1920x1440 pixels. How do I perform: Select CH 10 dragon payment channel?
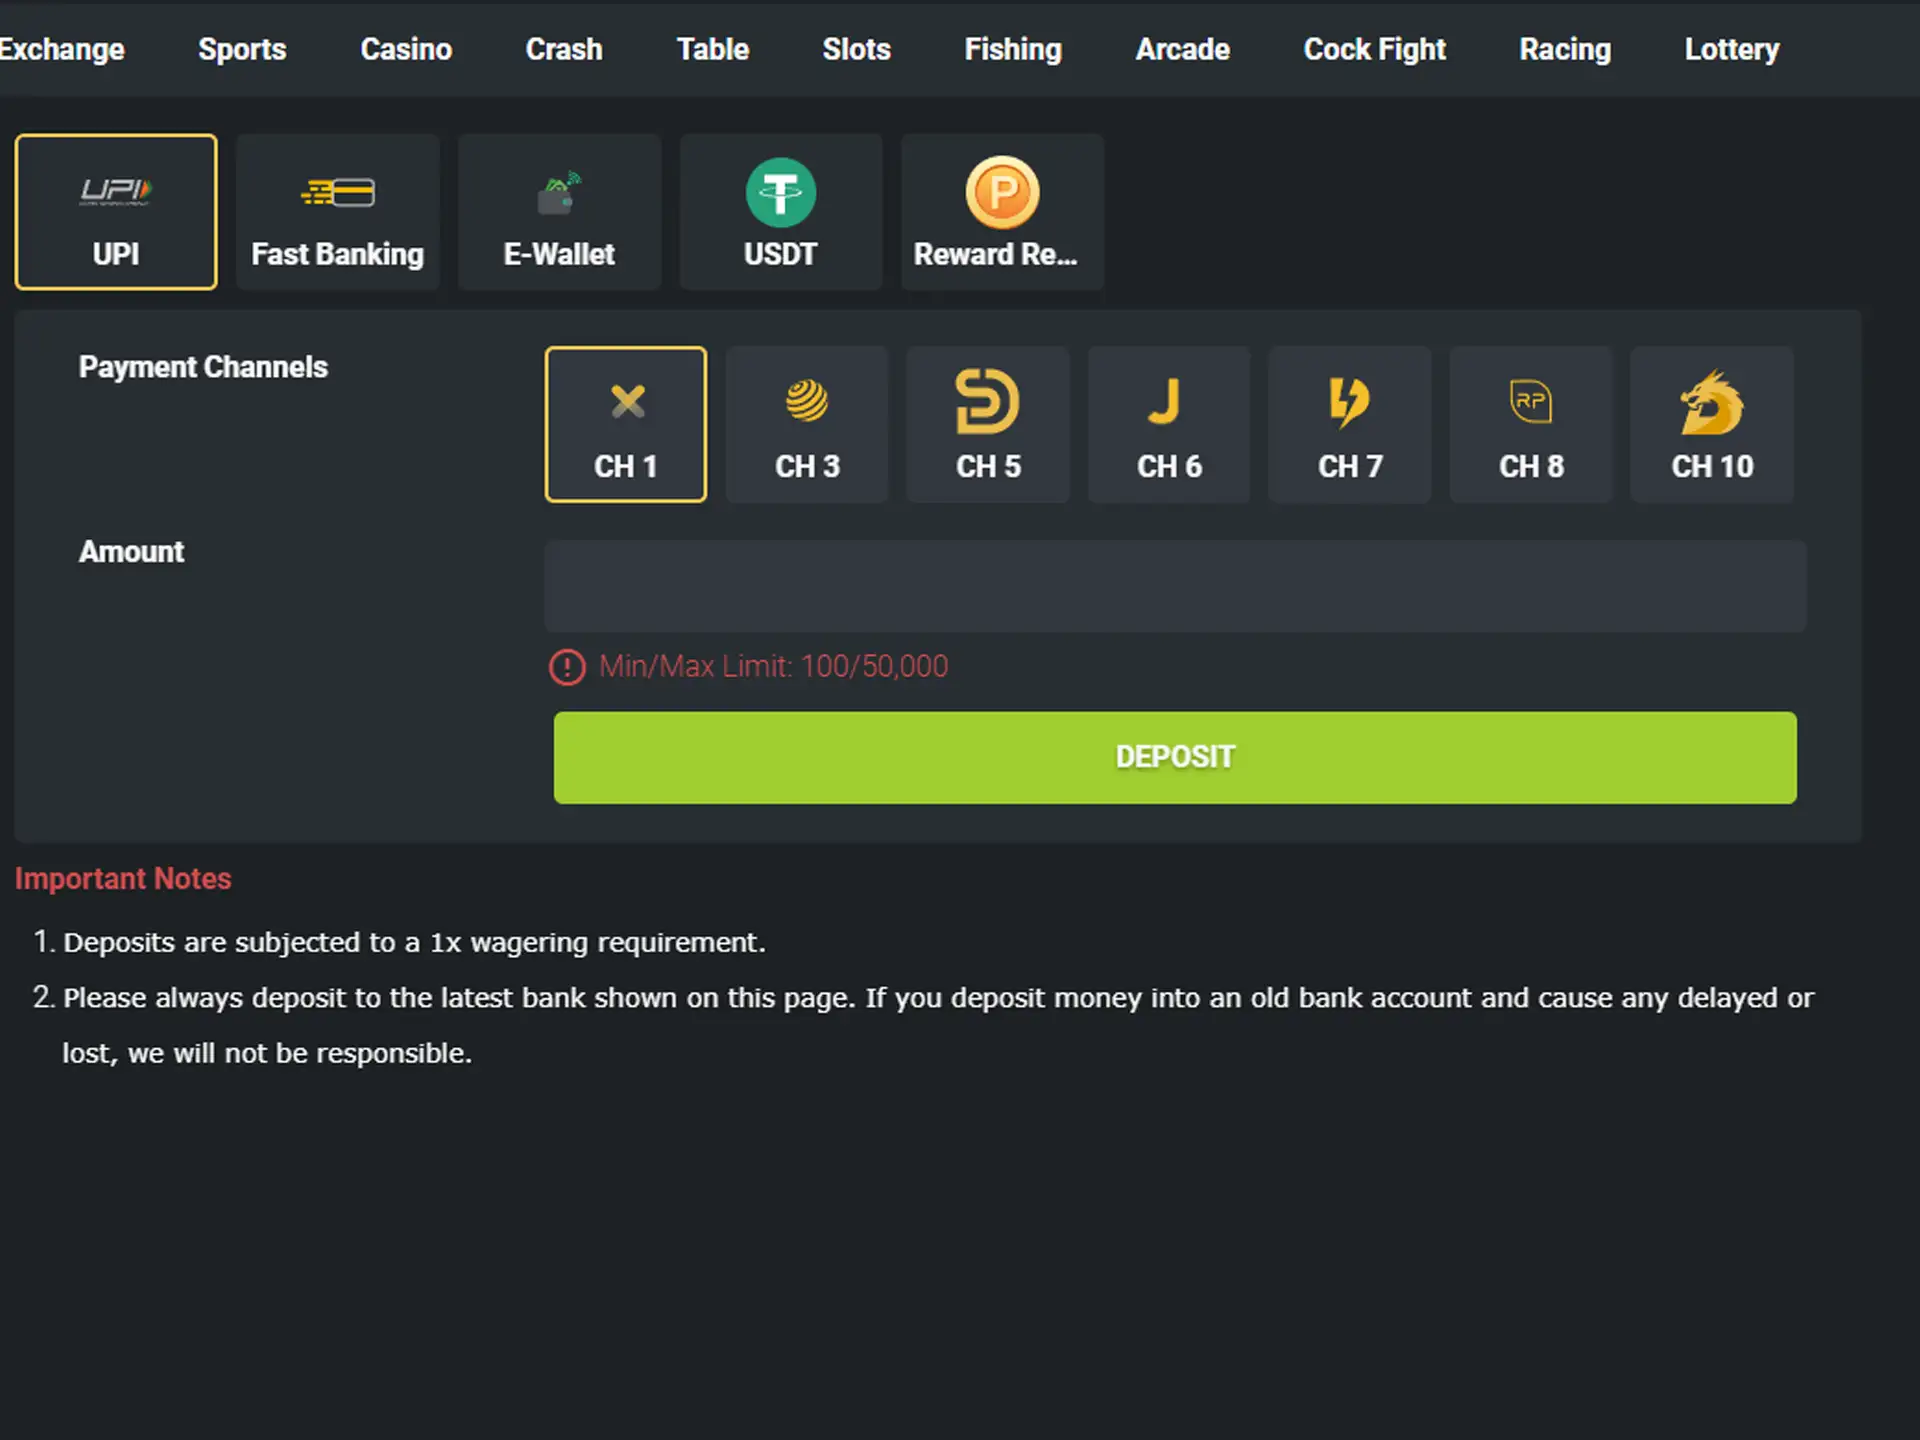tap(1713, 424)
